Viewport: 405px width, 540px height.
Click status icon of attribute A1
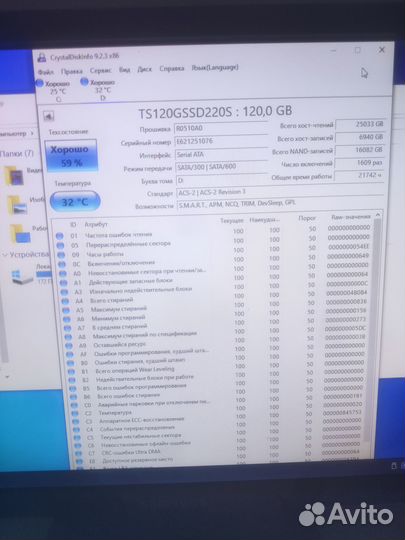pyautogui.click(x=64, y=283)
